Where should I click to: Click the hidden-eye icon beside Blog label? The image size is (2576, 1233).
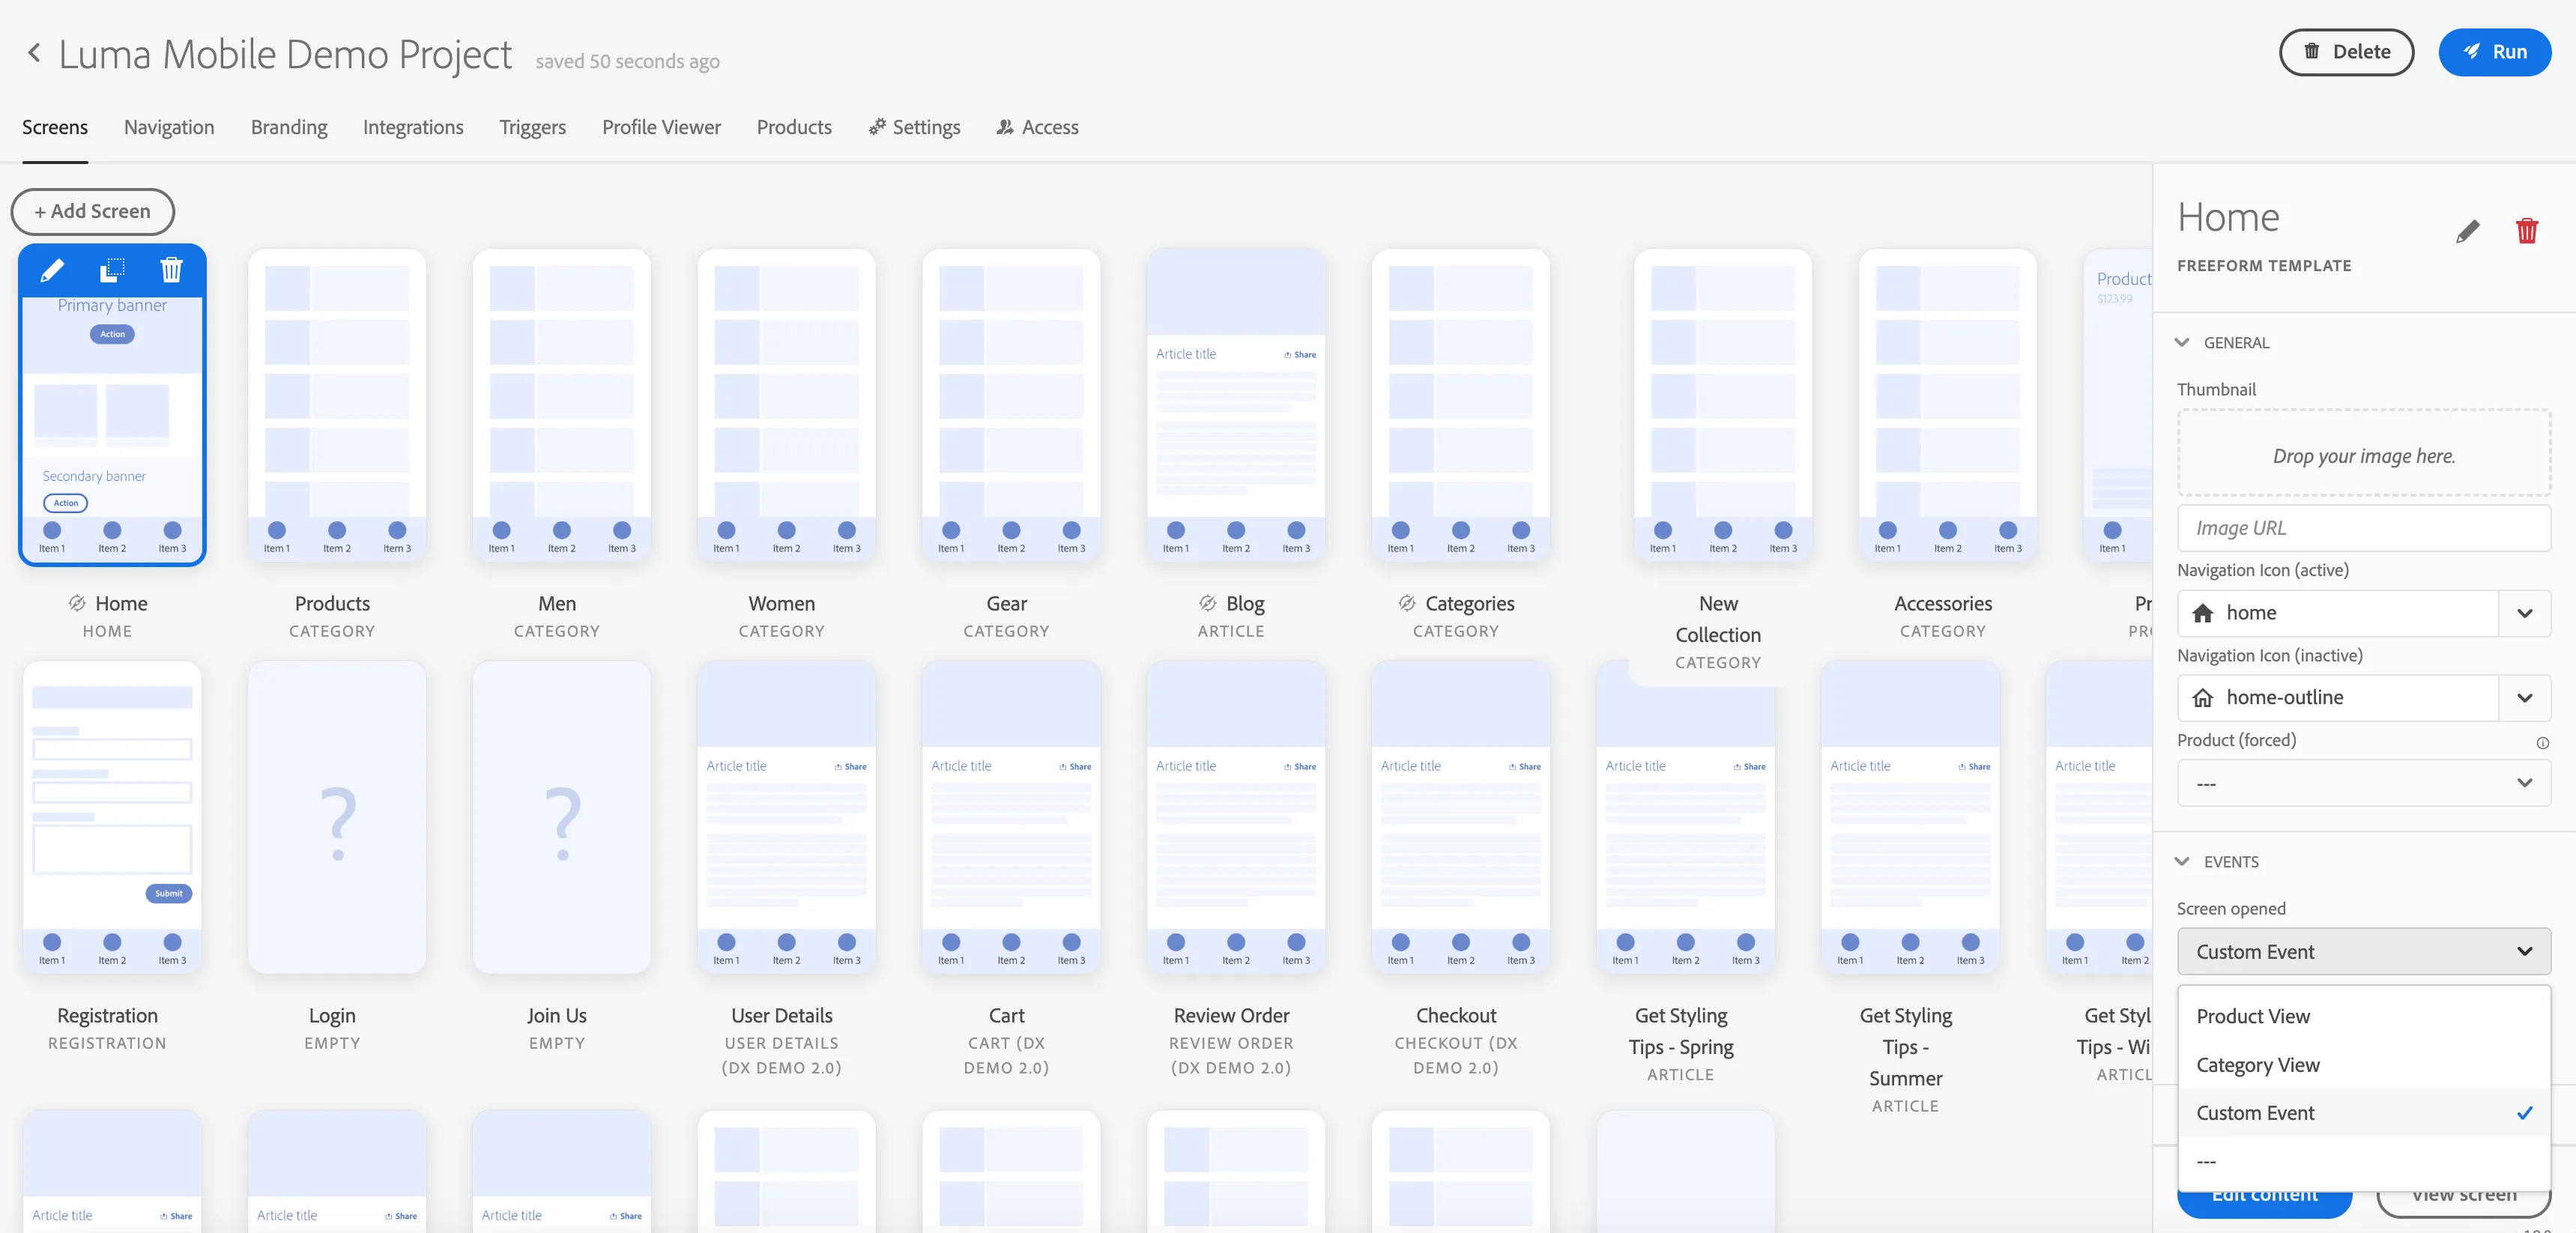1207,603
